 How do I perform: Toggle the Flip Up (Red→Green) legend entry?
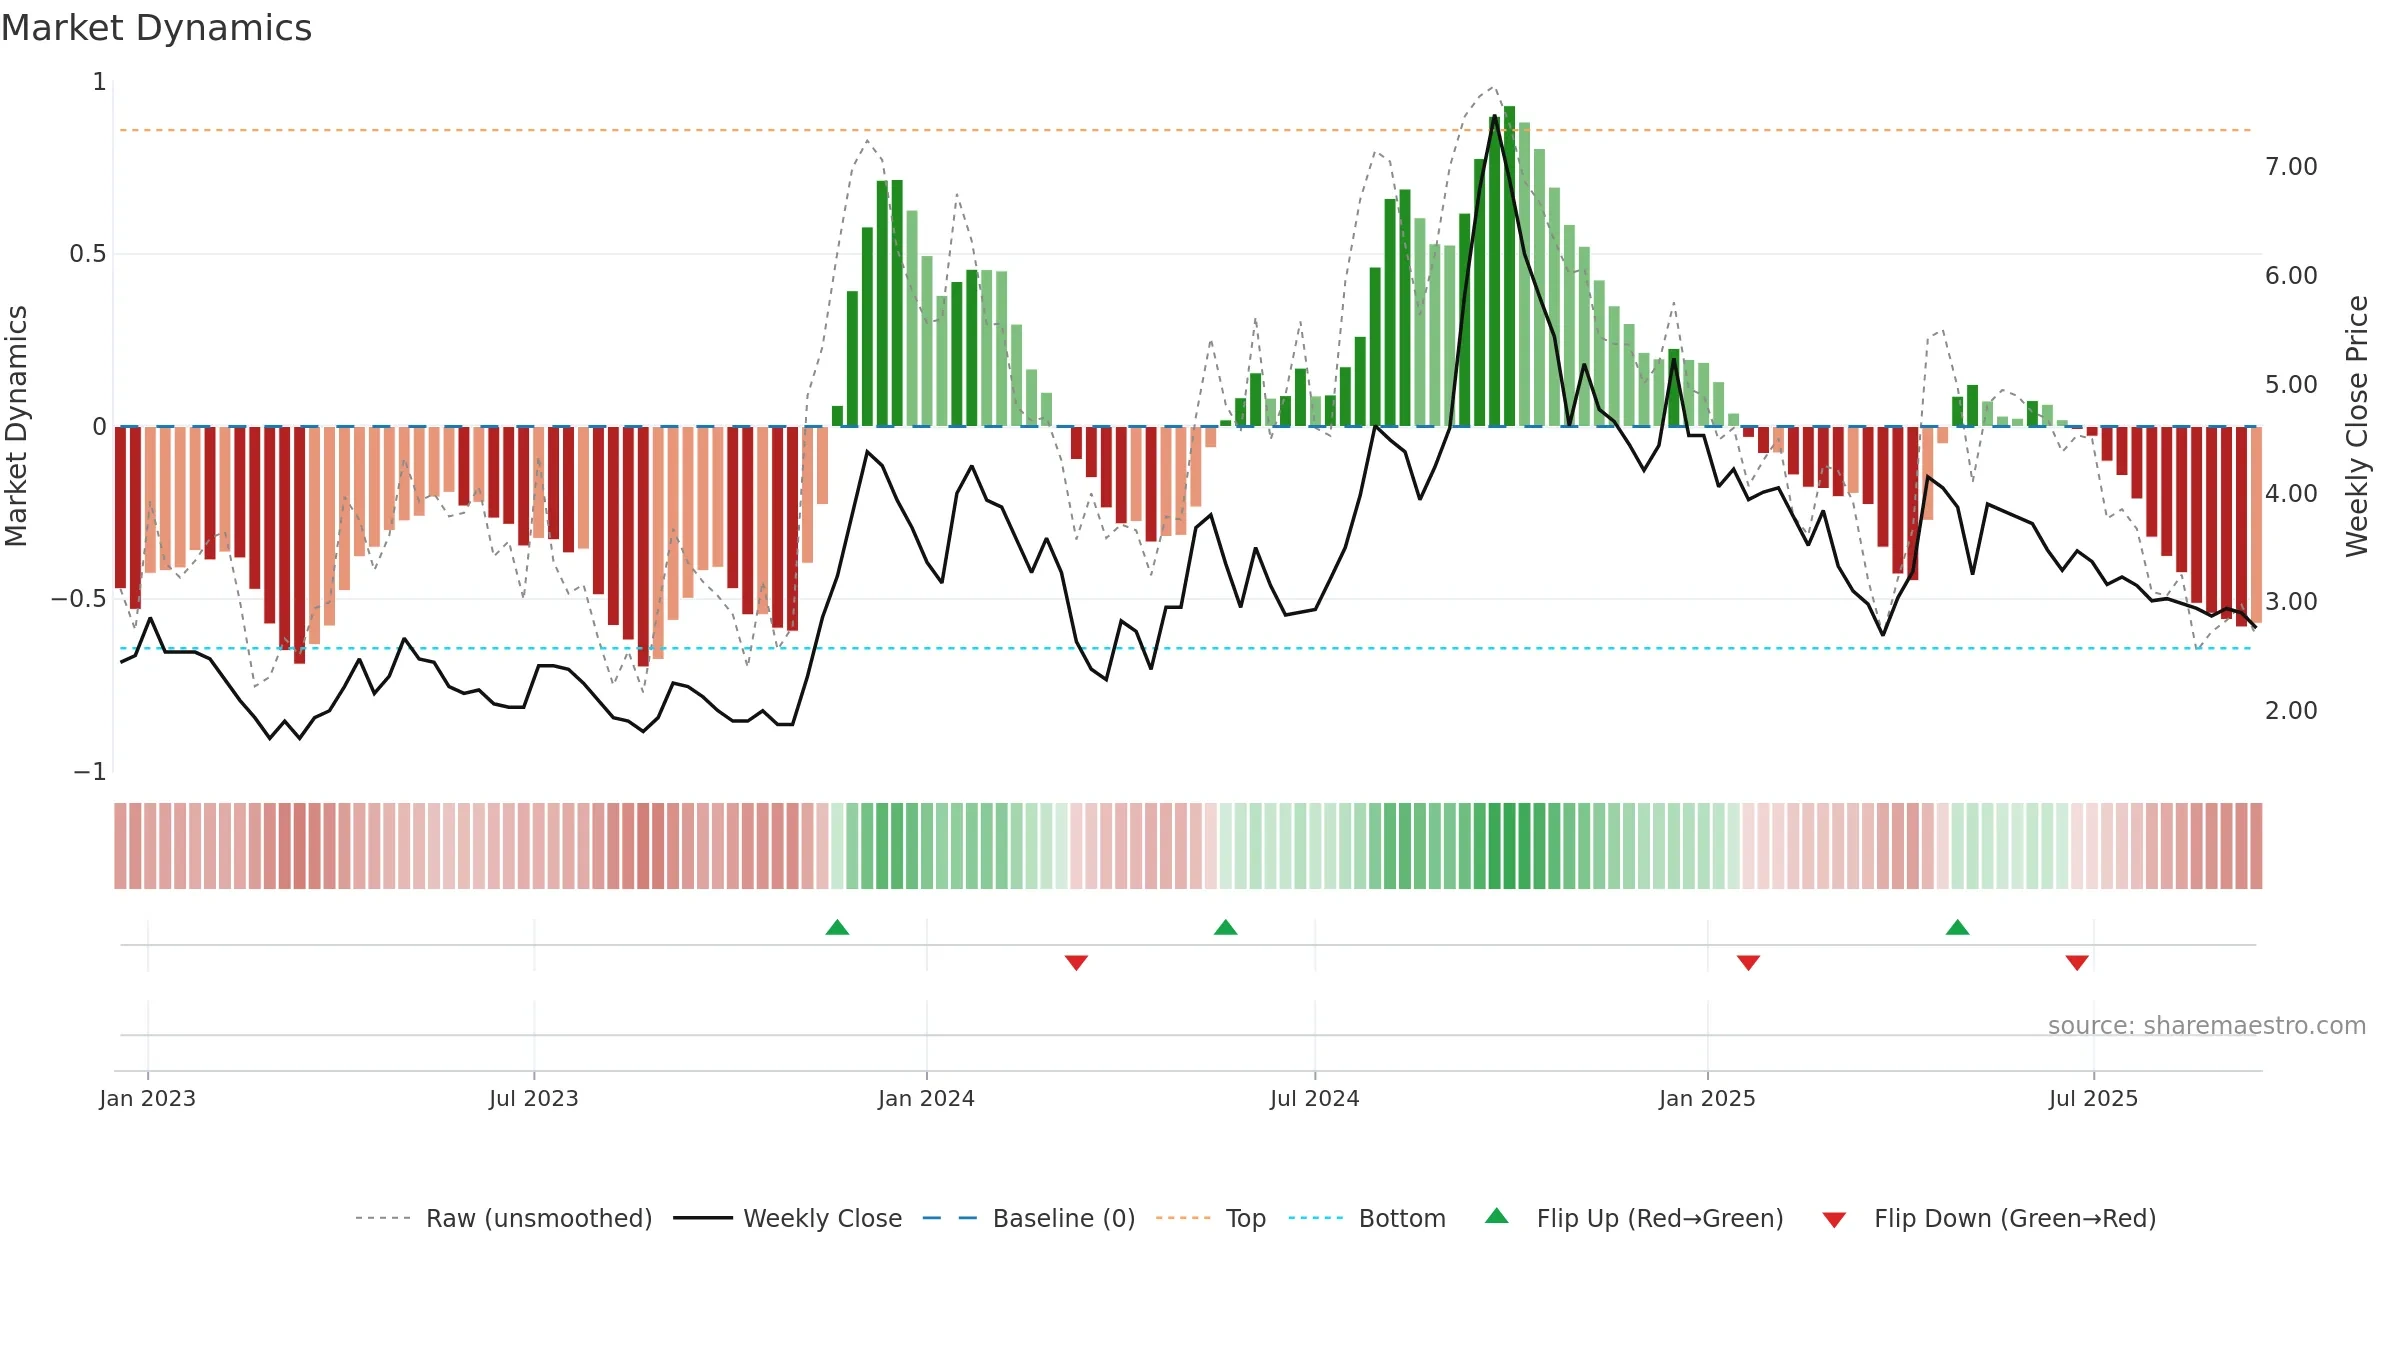pyautogui.click(x=1634, y=1218)
